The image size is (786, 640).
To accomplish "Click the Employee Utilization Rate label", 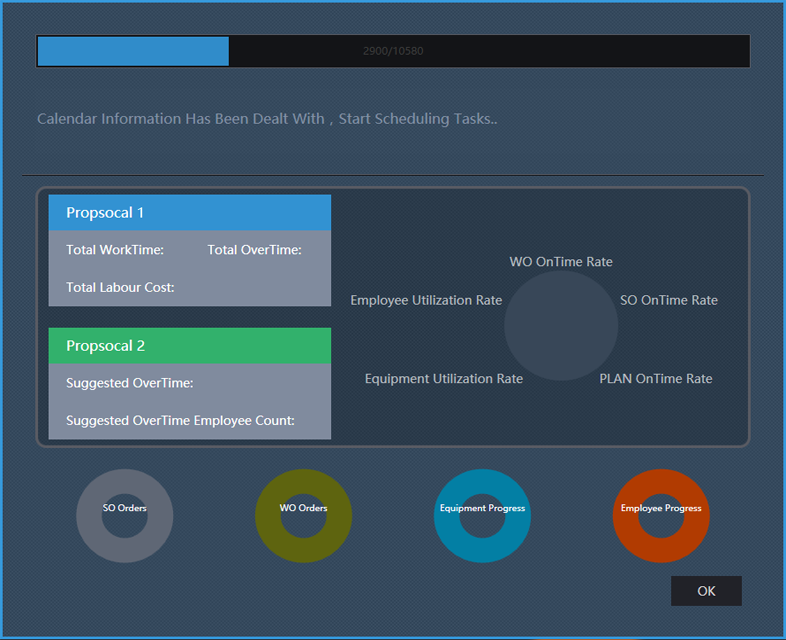I will (x=426, y=300).
